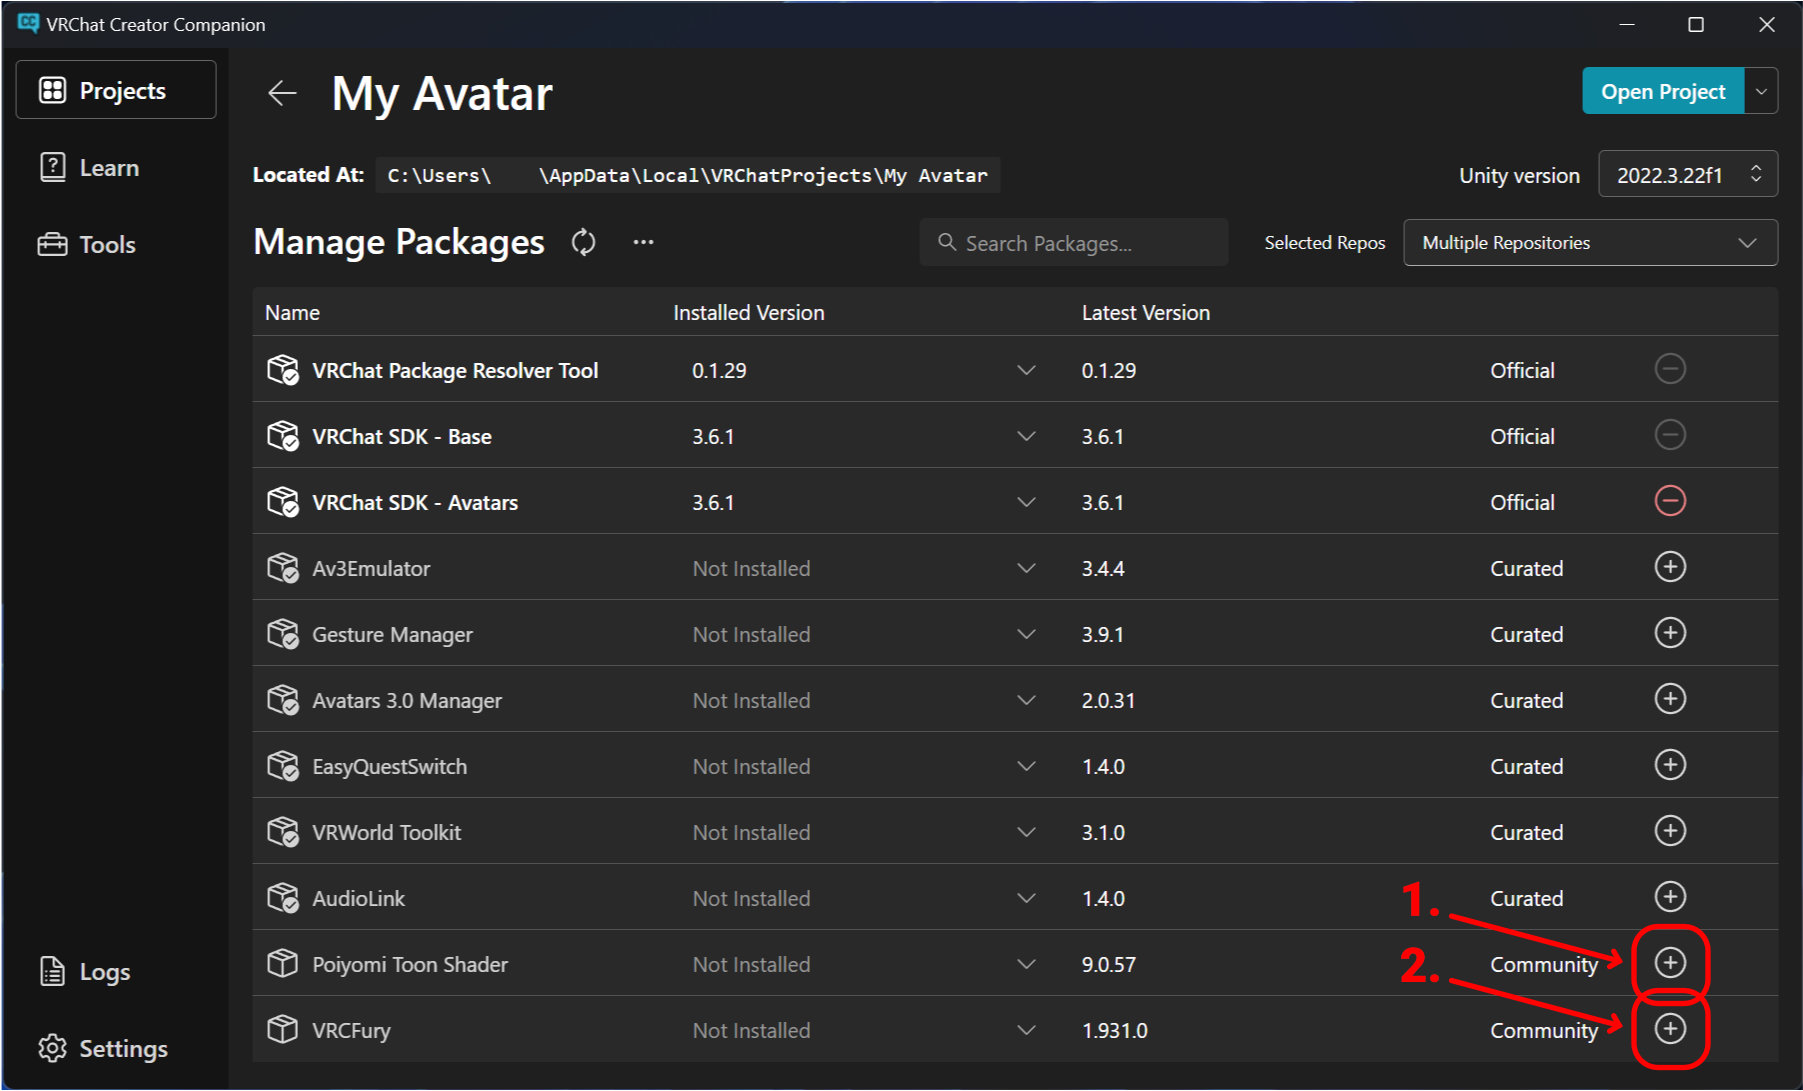Open the Unity version selector 2022.3.22f1

tap(1688, 175)
